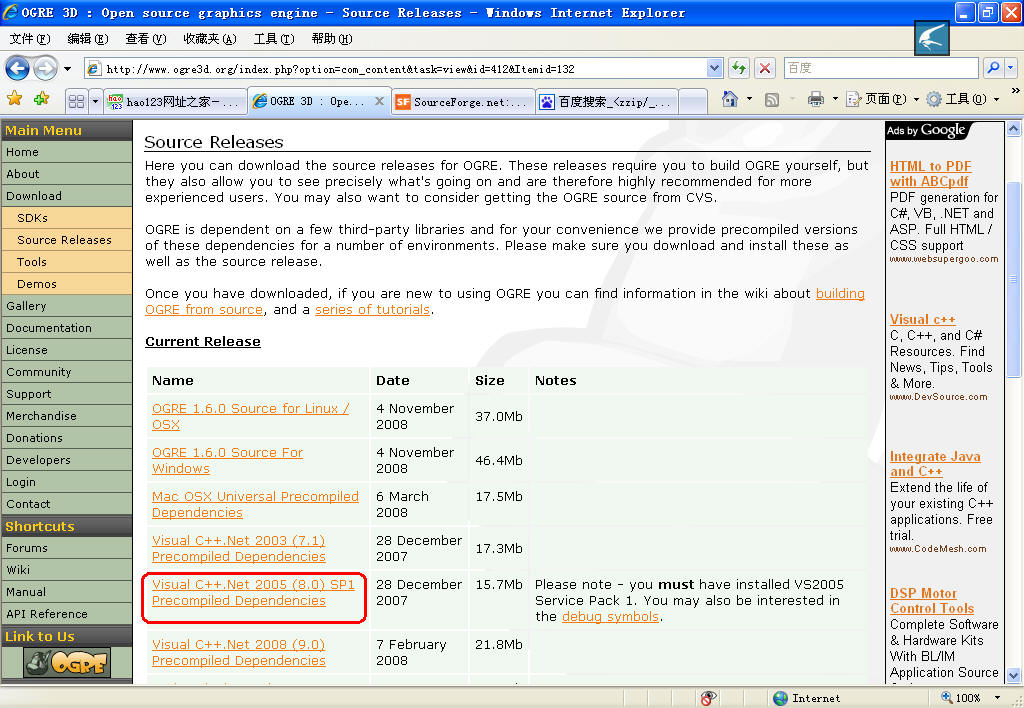Open the Favorites Center star icon
This screenshot has height=708, width=1024.
tap(14, 99)
